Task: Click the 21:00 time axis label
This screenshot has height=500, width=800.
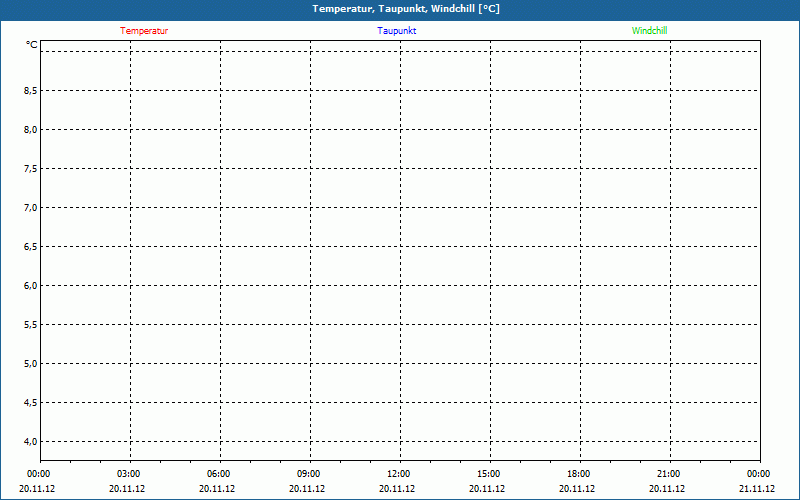Action: 668,474
